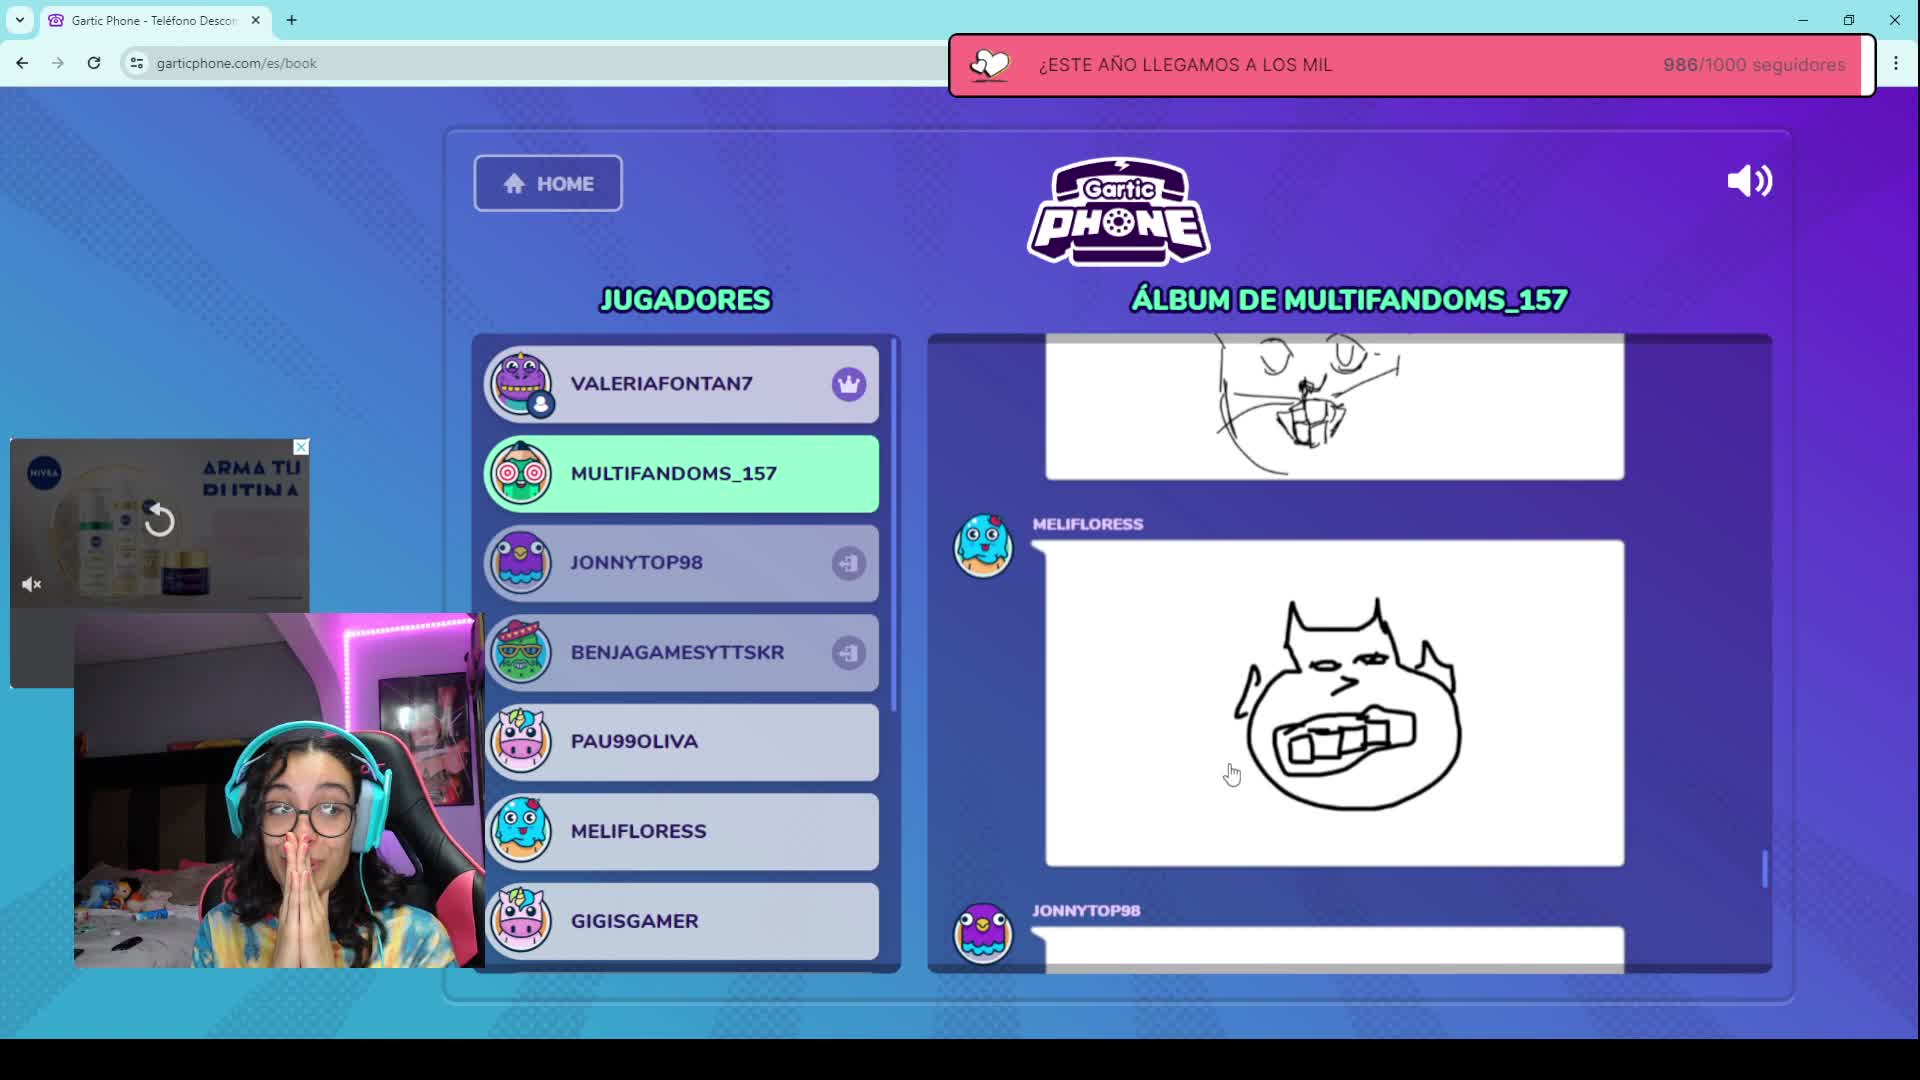Screen dimensions: 1920x1080
Task: Click the heart icon in follower banner
Action: point(990,65)
